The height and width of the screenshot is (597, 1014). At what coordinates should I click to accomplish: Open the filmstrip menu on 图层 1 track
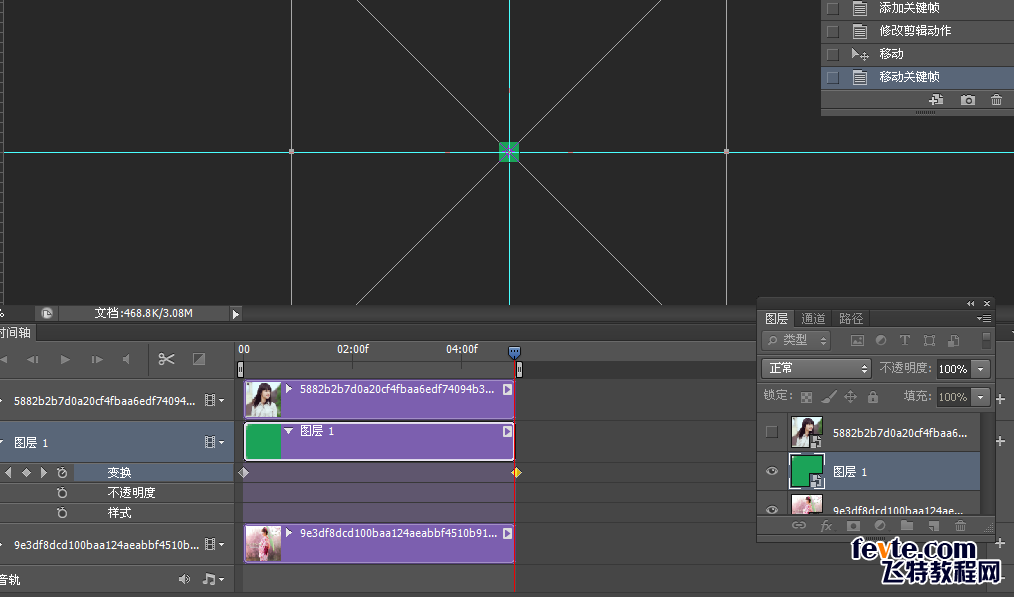215,442
